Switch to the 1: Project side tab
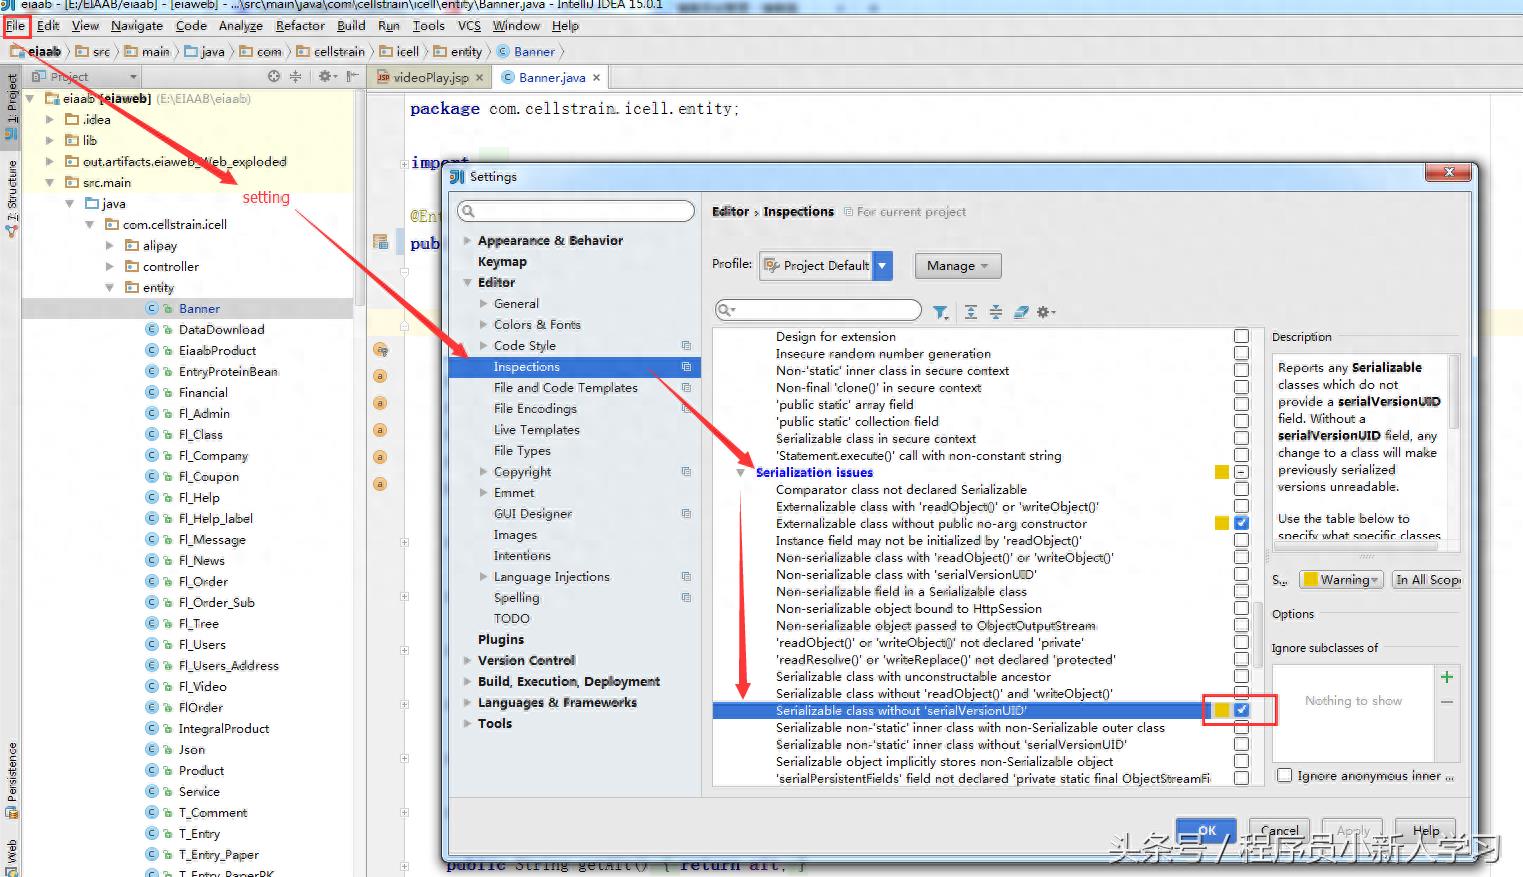 pos(11,105)
